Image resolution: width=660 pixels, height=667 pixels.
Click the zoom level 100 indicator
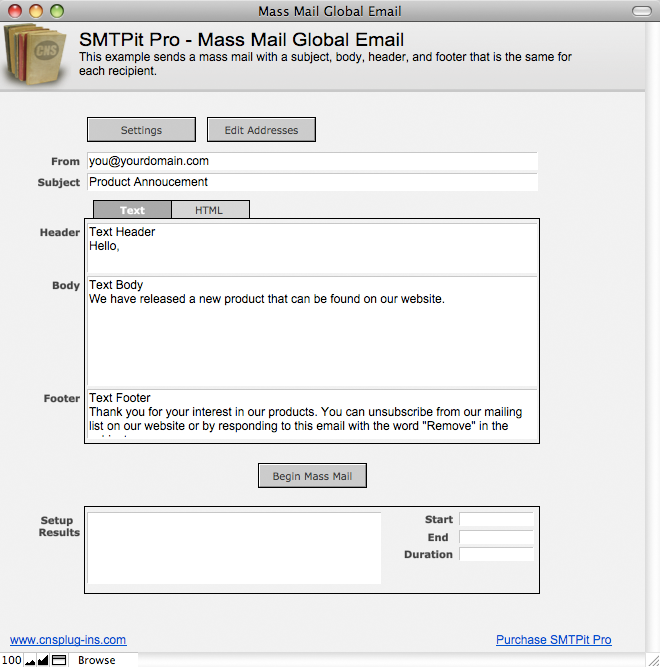coord(11,660)
